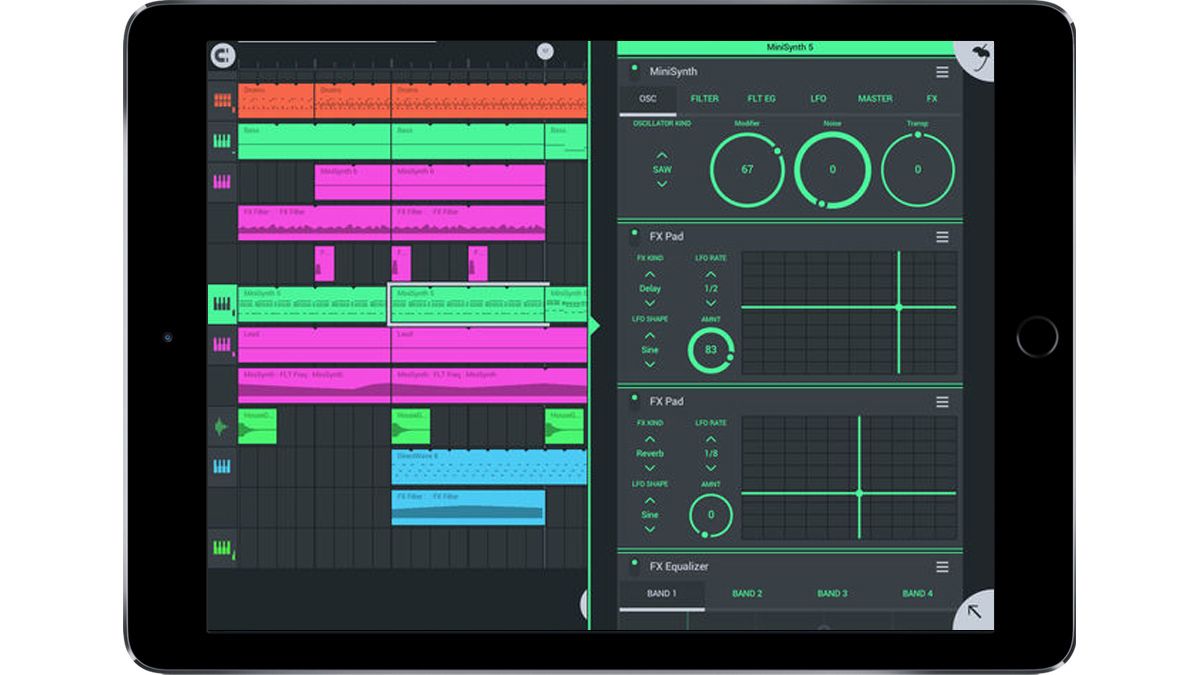Viewport: 1200px width, 675px height.
Task: Click the expand arrow in the bottom-right corner
Action: click(974, 612)
